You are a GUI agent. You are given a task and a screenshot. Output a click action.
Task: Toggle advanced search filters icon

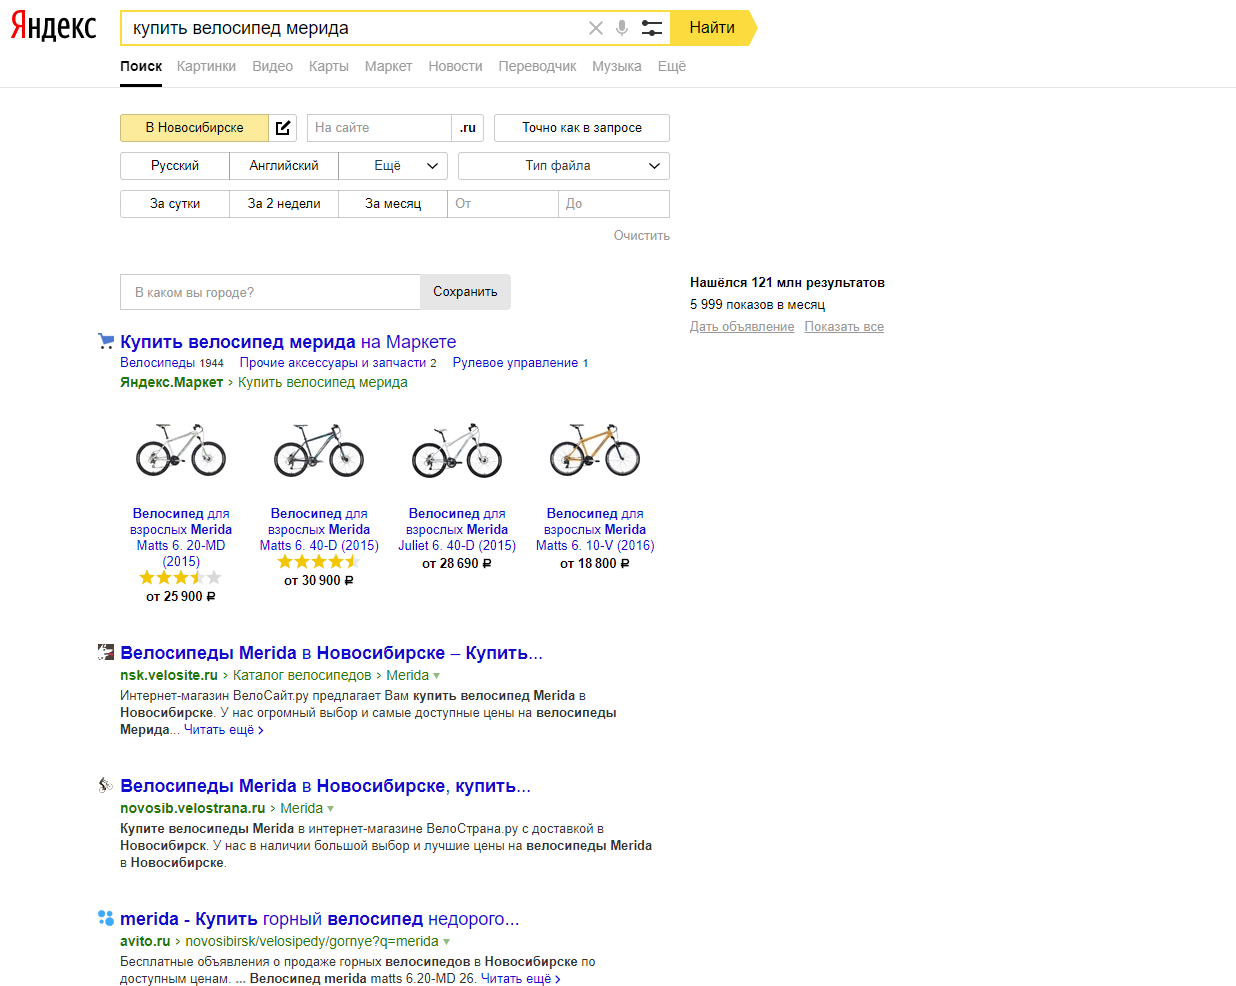point(652,28)
